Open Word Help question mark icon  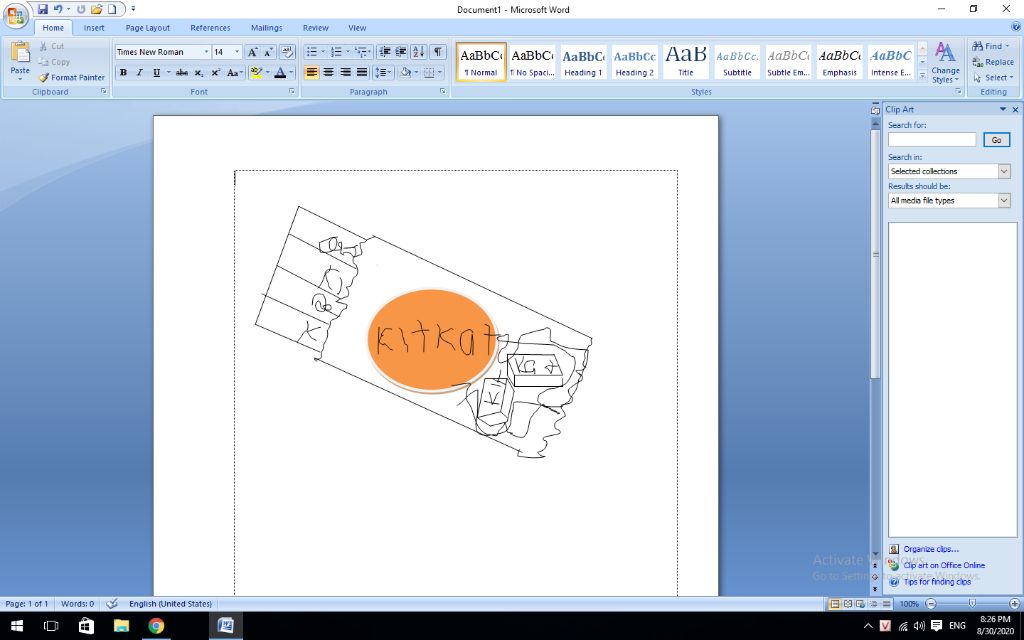(x=1016, y=27)
